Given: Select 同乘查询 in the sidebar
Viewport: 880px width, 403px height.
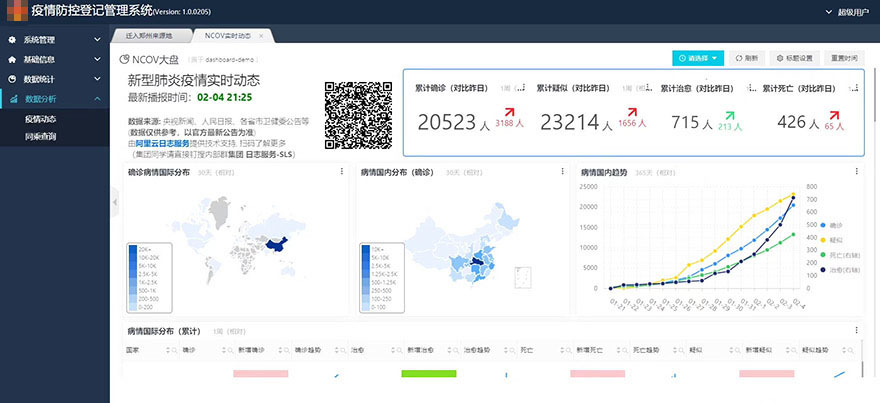Looking at the screenshot, I should 41,135.
